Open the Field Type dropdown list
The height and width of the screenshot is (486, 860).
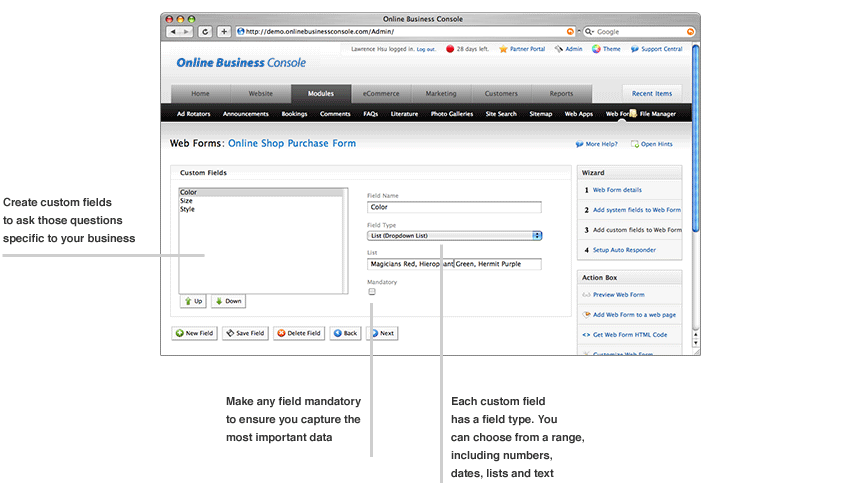pos(454,236)
